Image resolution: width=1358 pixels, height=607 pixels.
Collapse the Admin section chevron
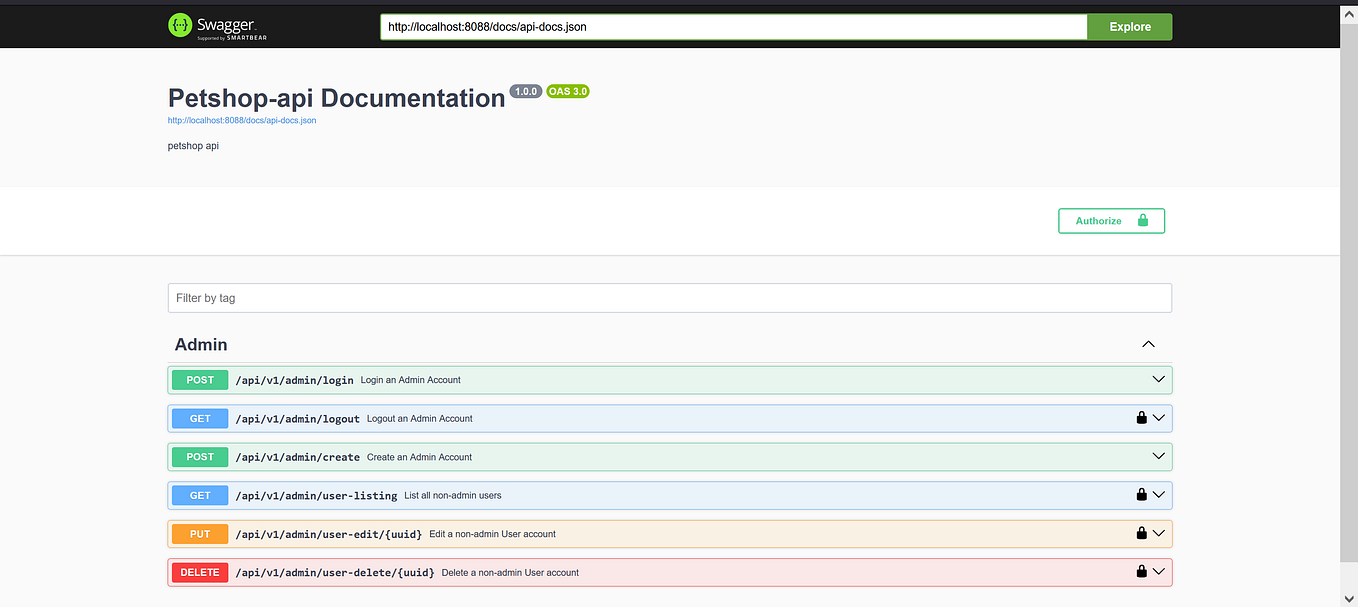point(1148,343)
